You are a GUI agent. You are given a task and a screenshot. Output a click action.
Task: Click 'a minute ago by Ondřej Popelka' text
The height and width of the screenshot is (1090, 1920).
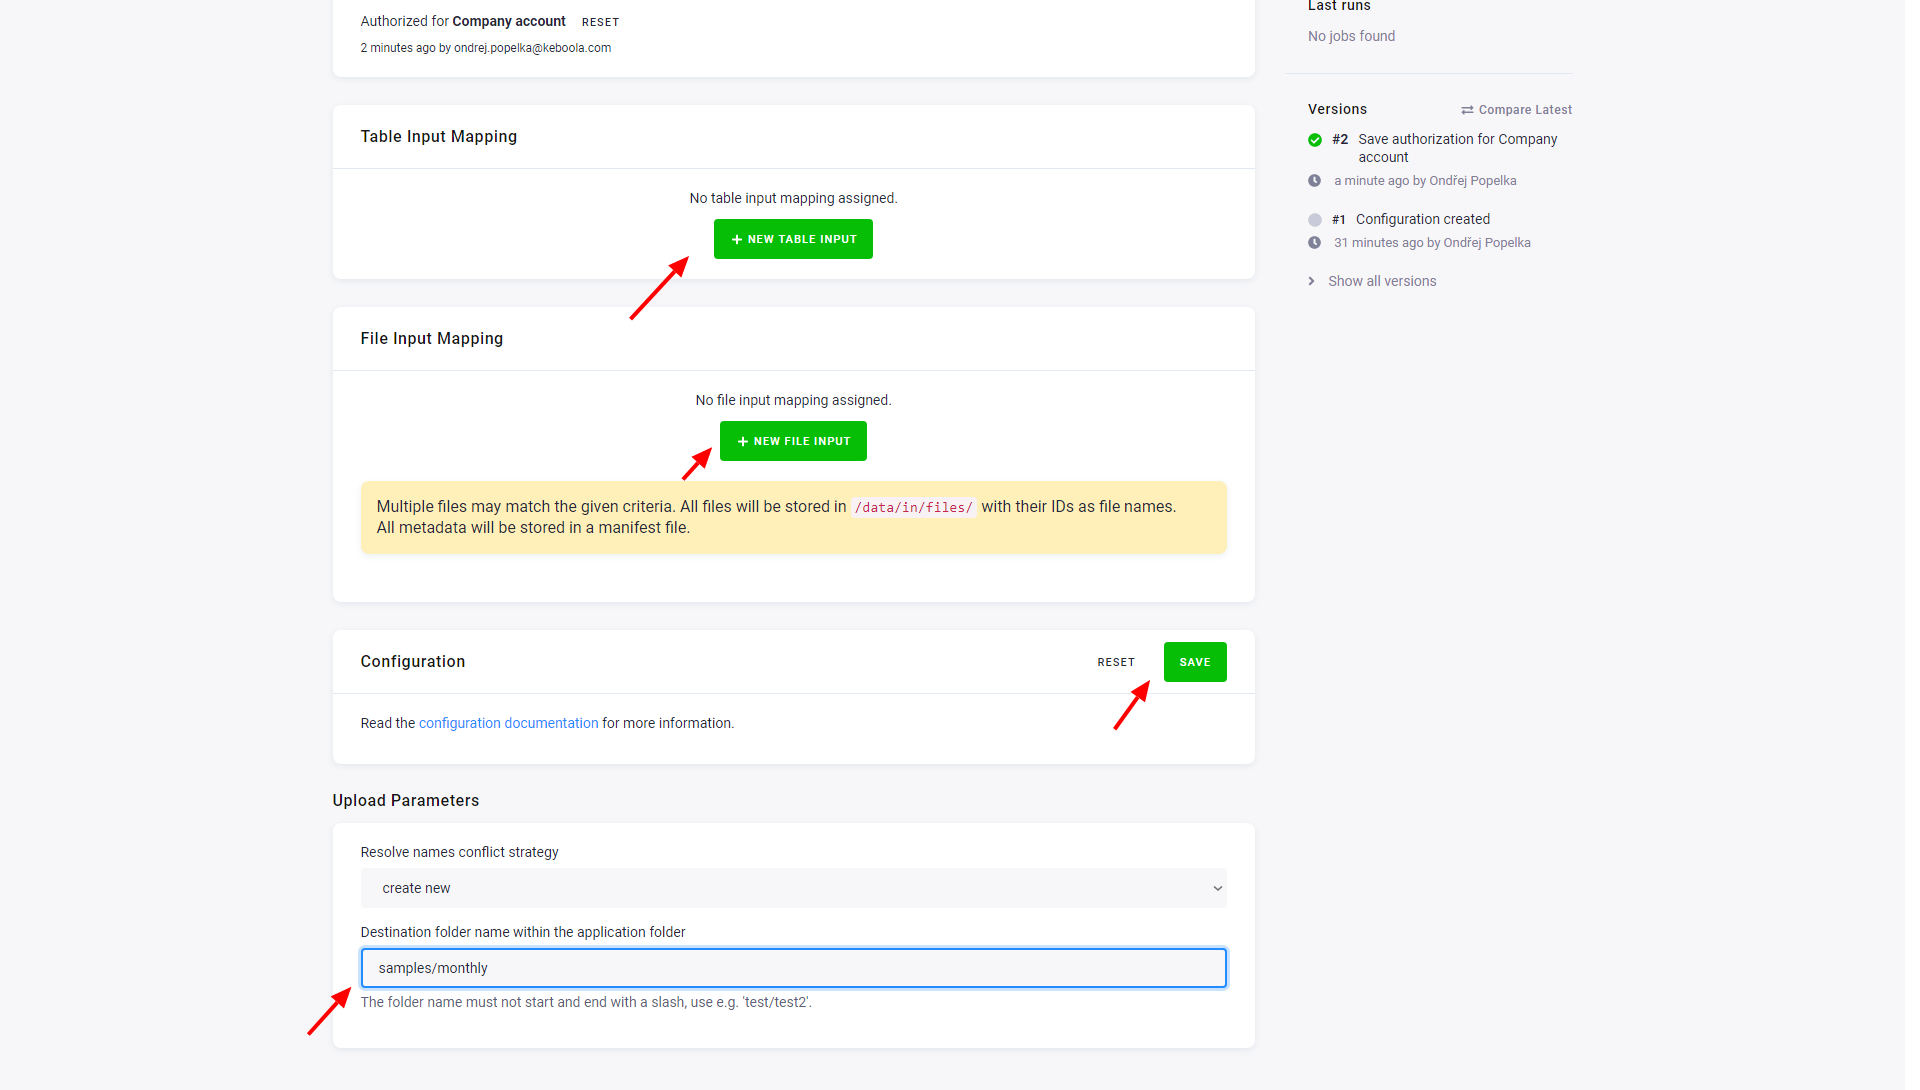point(1425,181)
